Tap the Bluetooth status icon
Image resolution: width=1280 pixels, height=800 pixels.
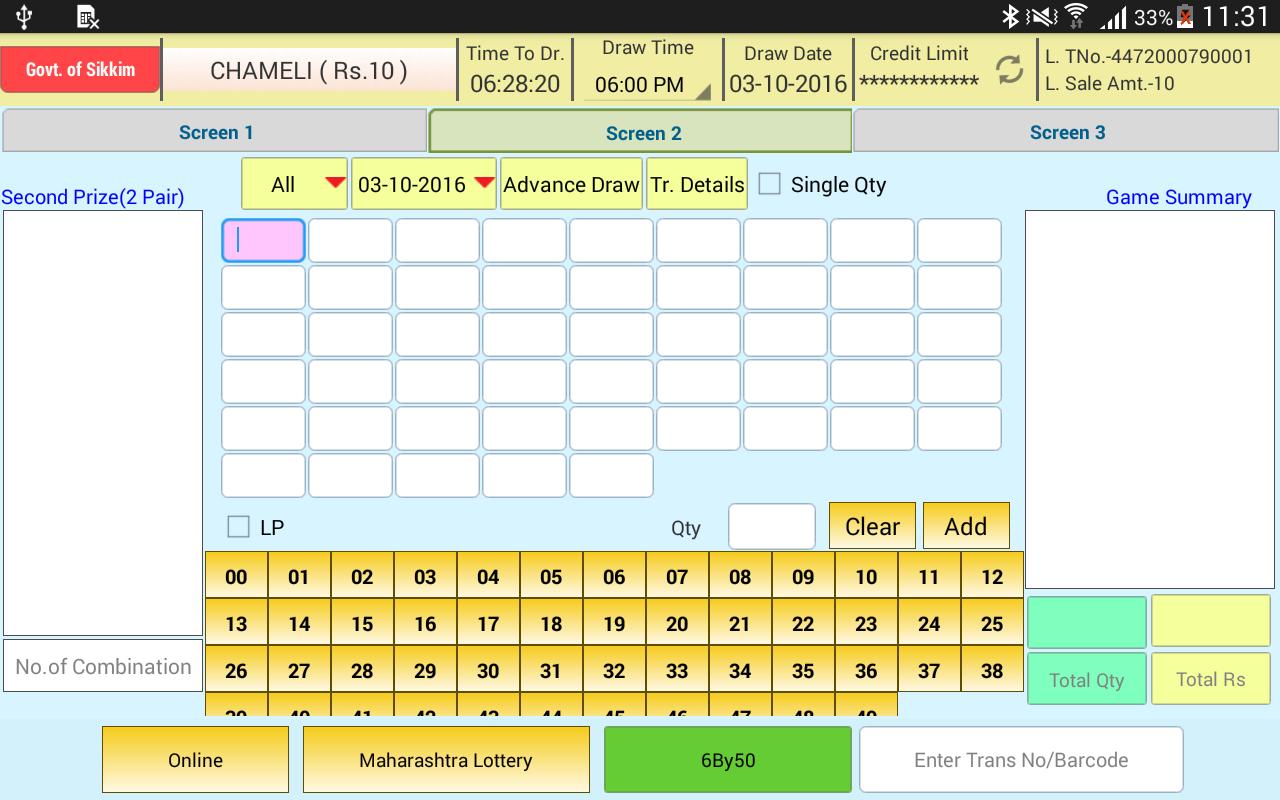[x=1010, y=16]
